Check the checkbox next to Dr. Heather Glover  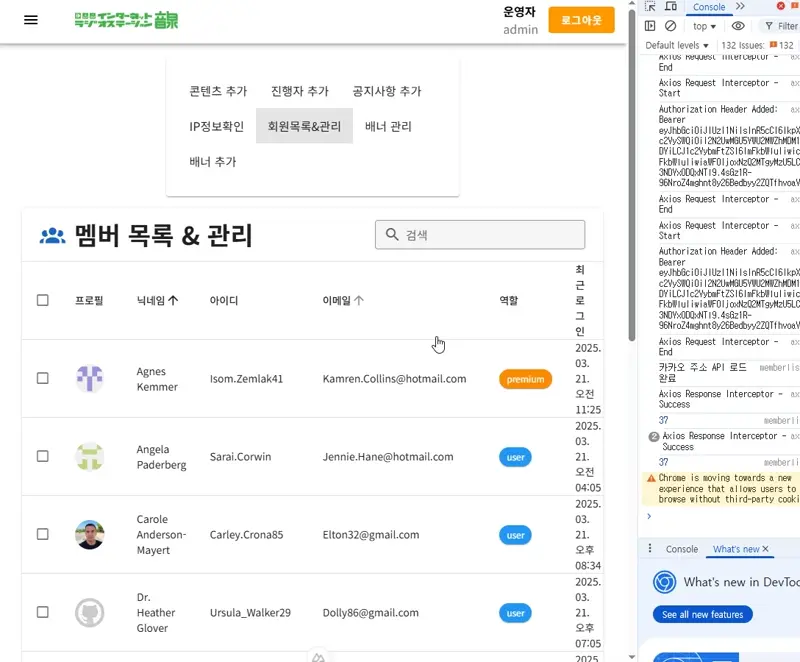point(42,613)
